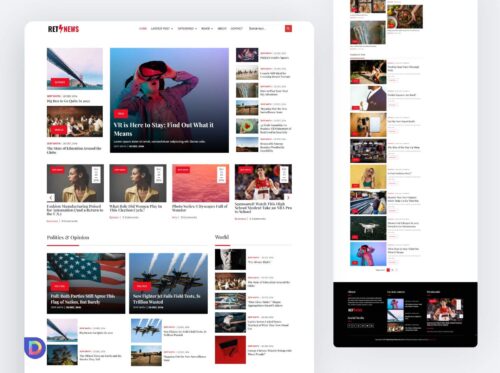Image resolution: width=500 pixels, height=373 pixels.
Task: Open small jets thumbnail under Politics
Action: [x=146, y=330]
